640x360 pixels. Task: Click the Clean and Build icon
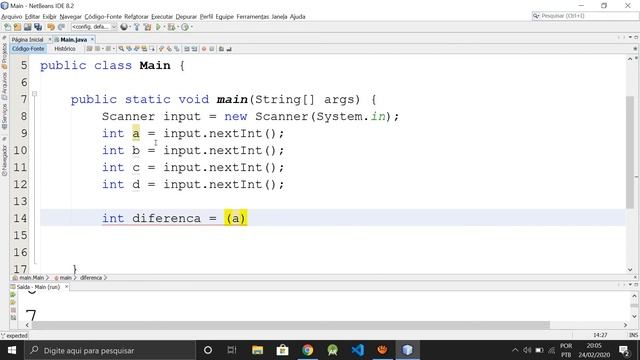pos(147,27)
